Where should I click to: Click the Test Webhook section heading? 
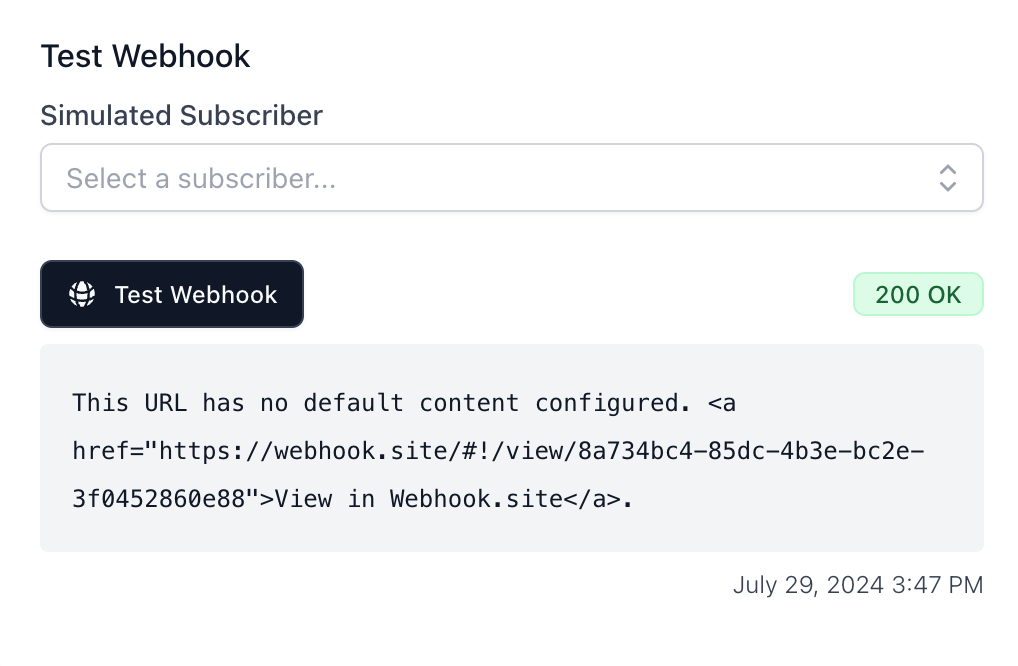coord(145,56)
